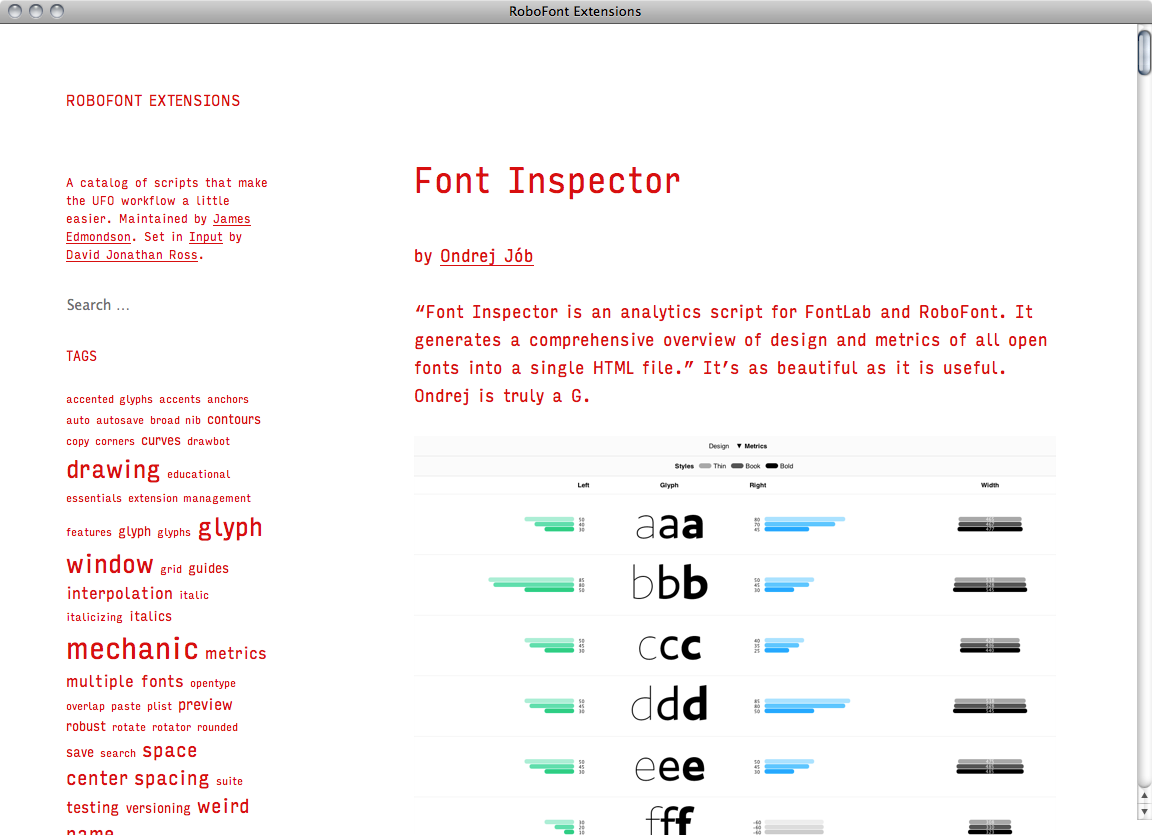Select the 'extension management' tag
The height and width of the screenshot is (835, 1152).
[x=190, y=498]
